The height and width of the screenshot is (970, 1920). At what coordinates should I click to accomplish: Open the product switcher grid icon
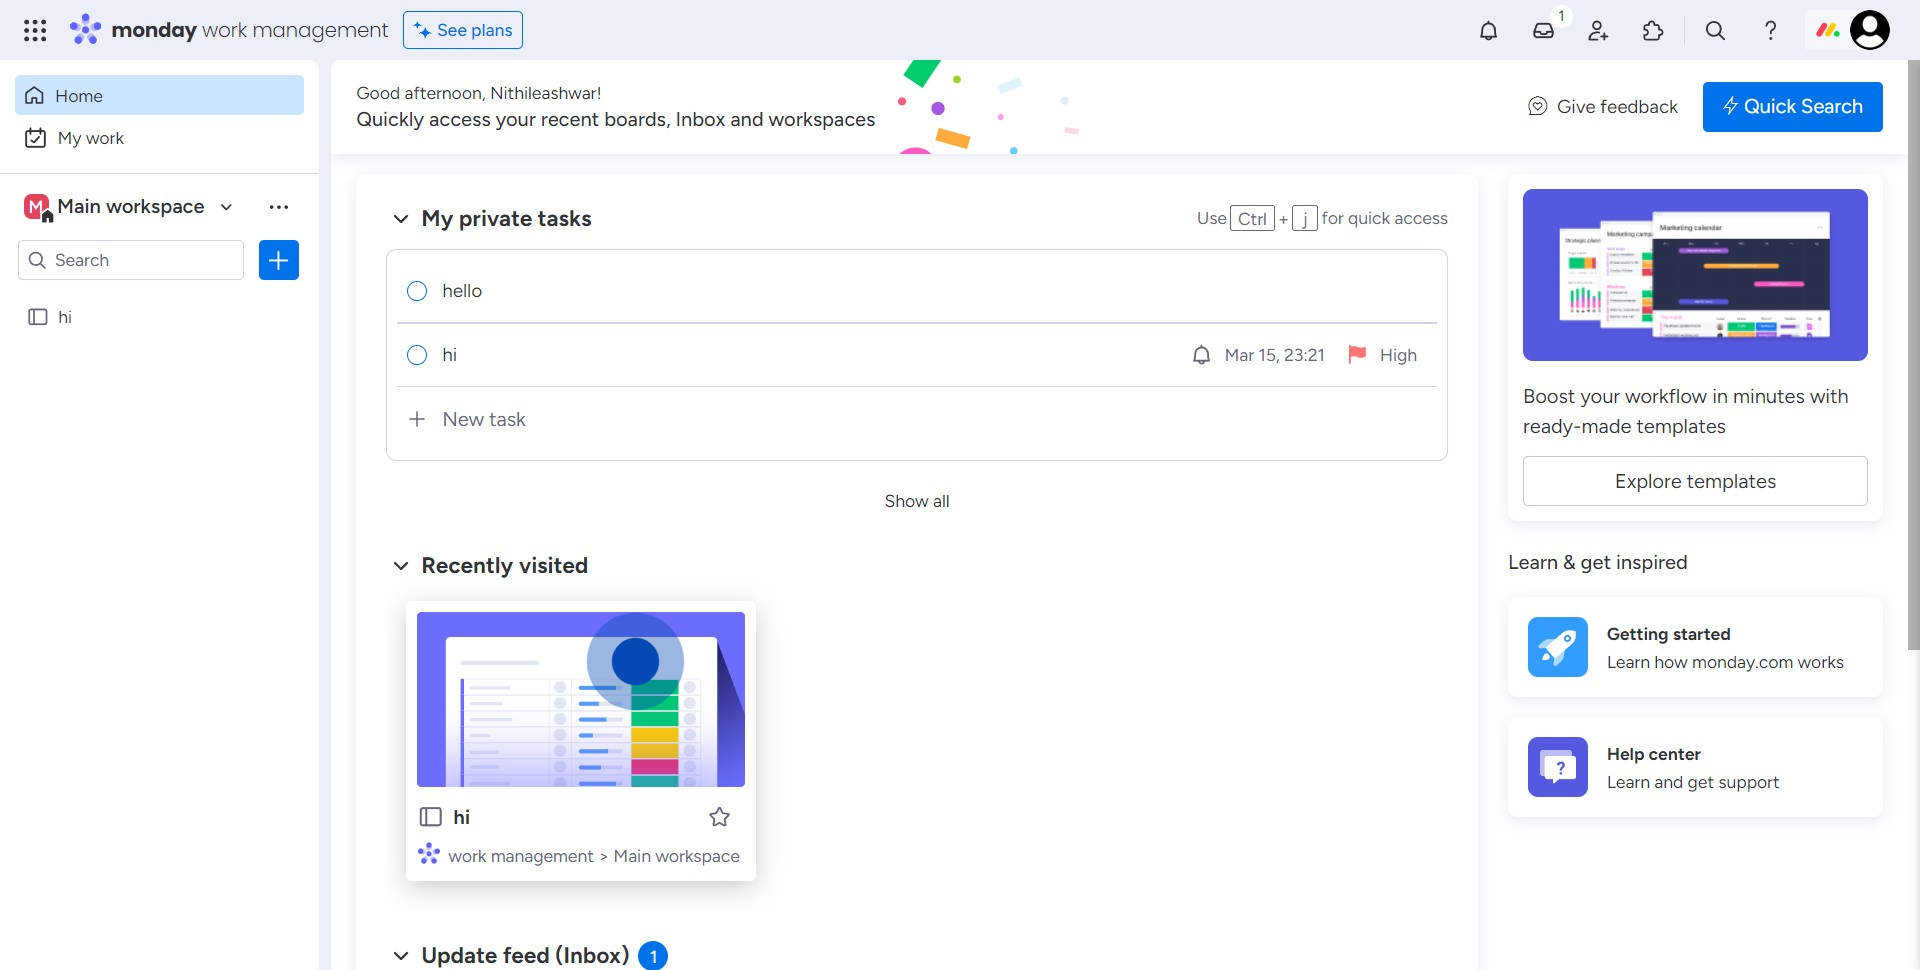coord(35,31)
